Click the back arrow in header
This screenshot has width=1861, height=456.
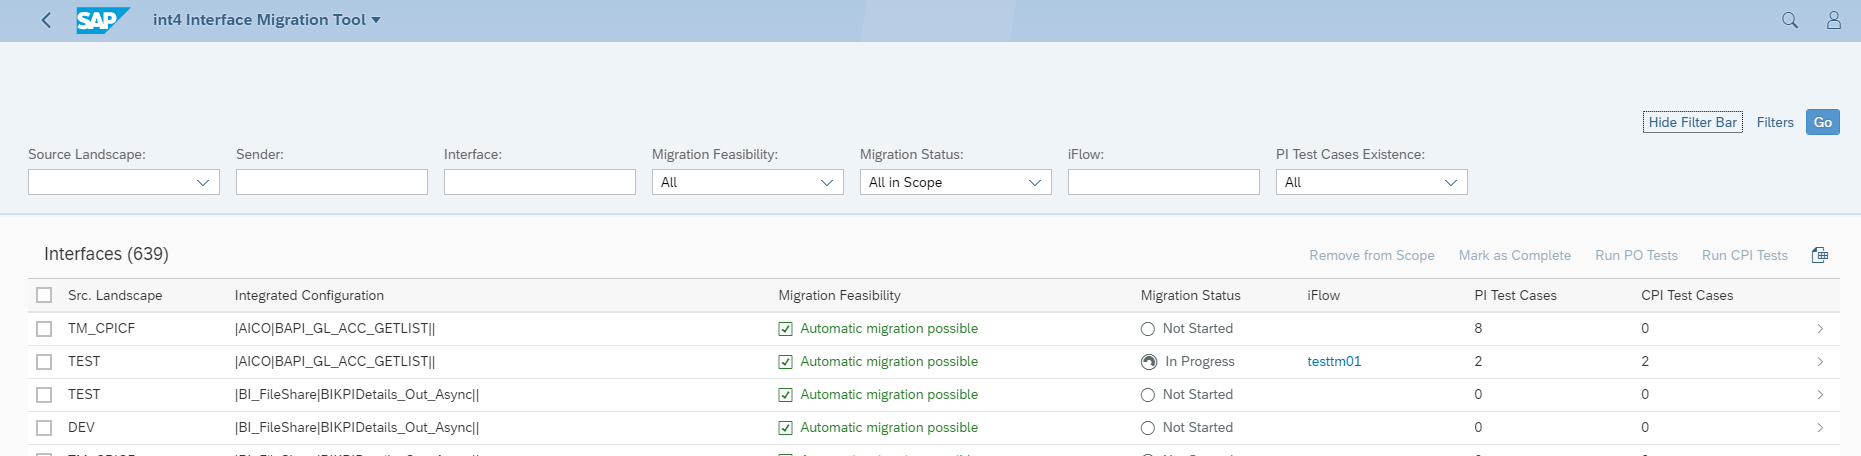[x=46, y=20]
